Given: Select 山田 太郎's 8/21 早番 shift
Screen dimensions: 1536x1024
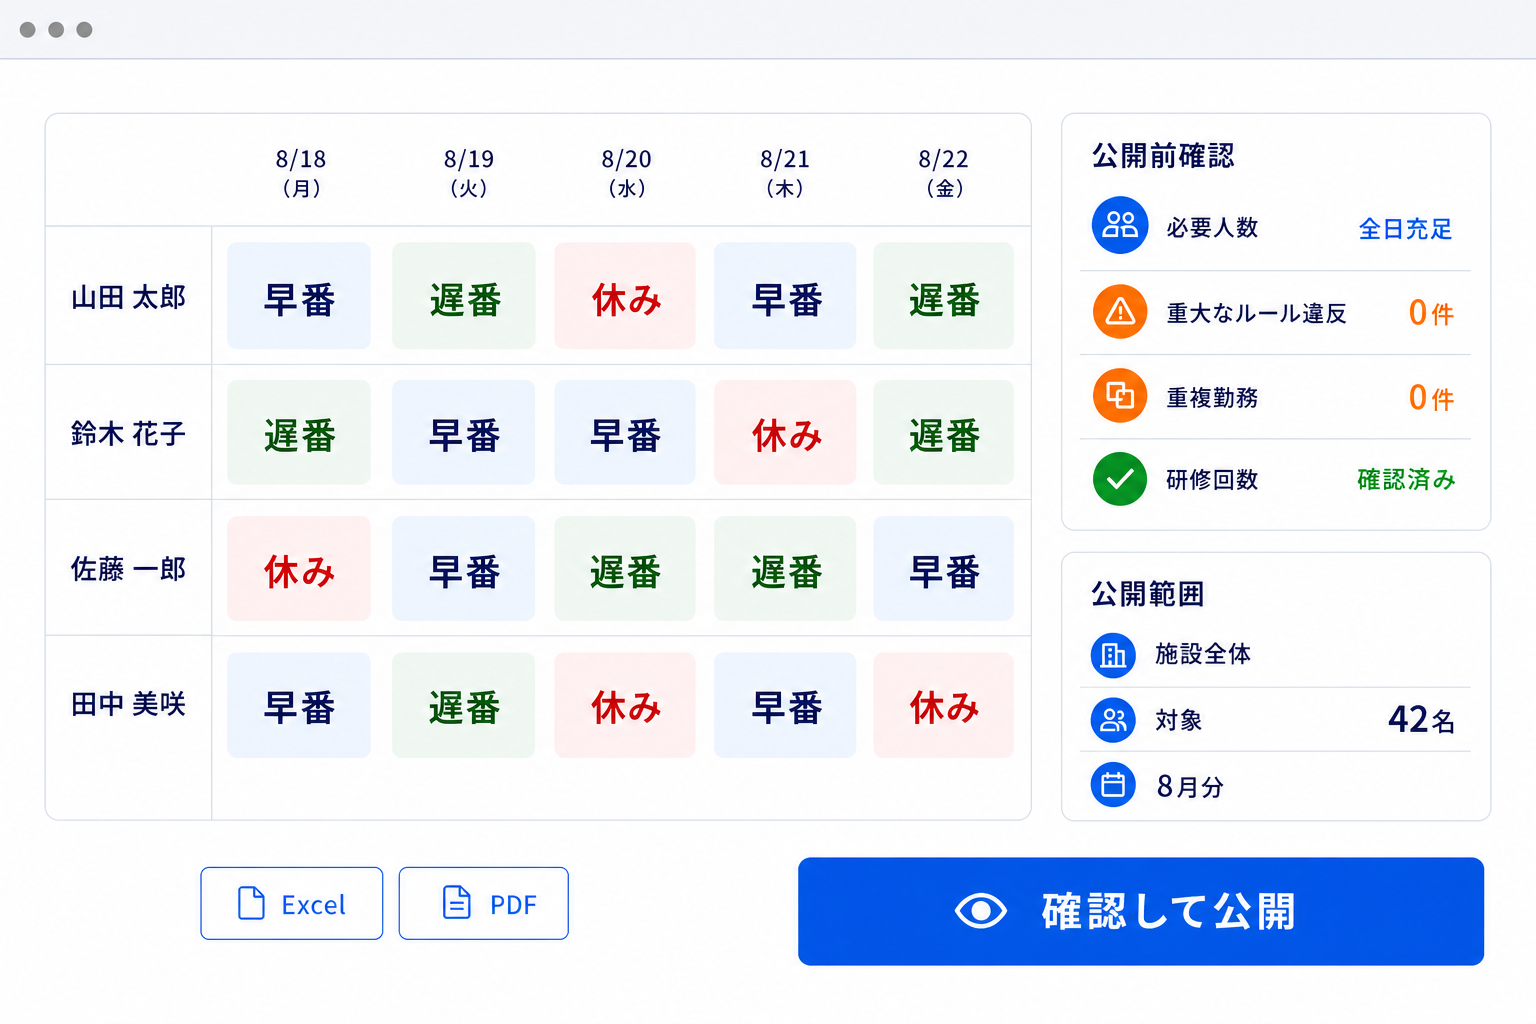Looking at the screenshot, I should [785, 296].
